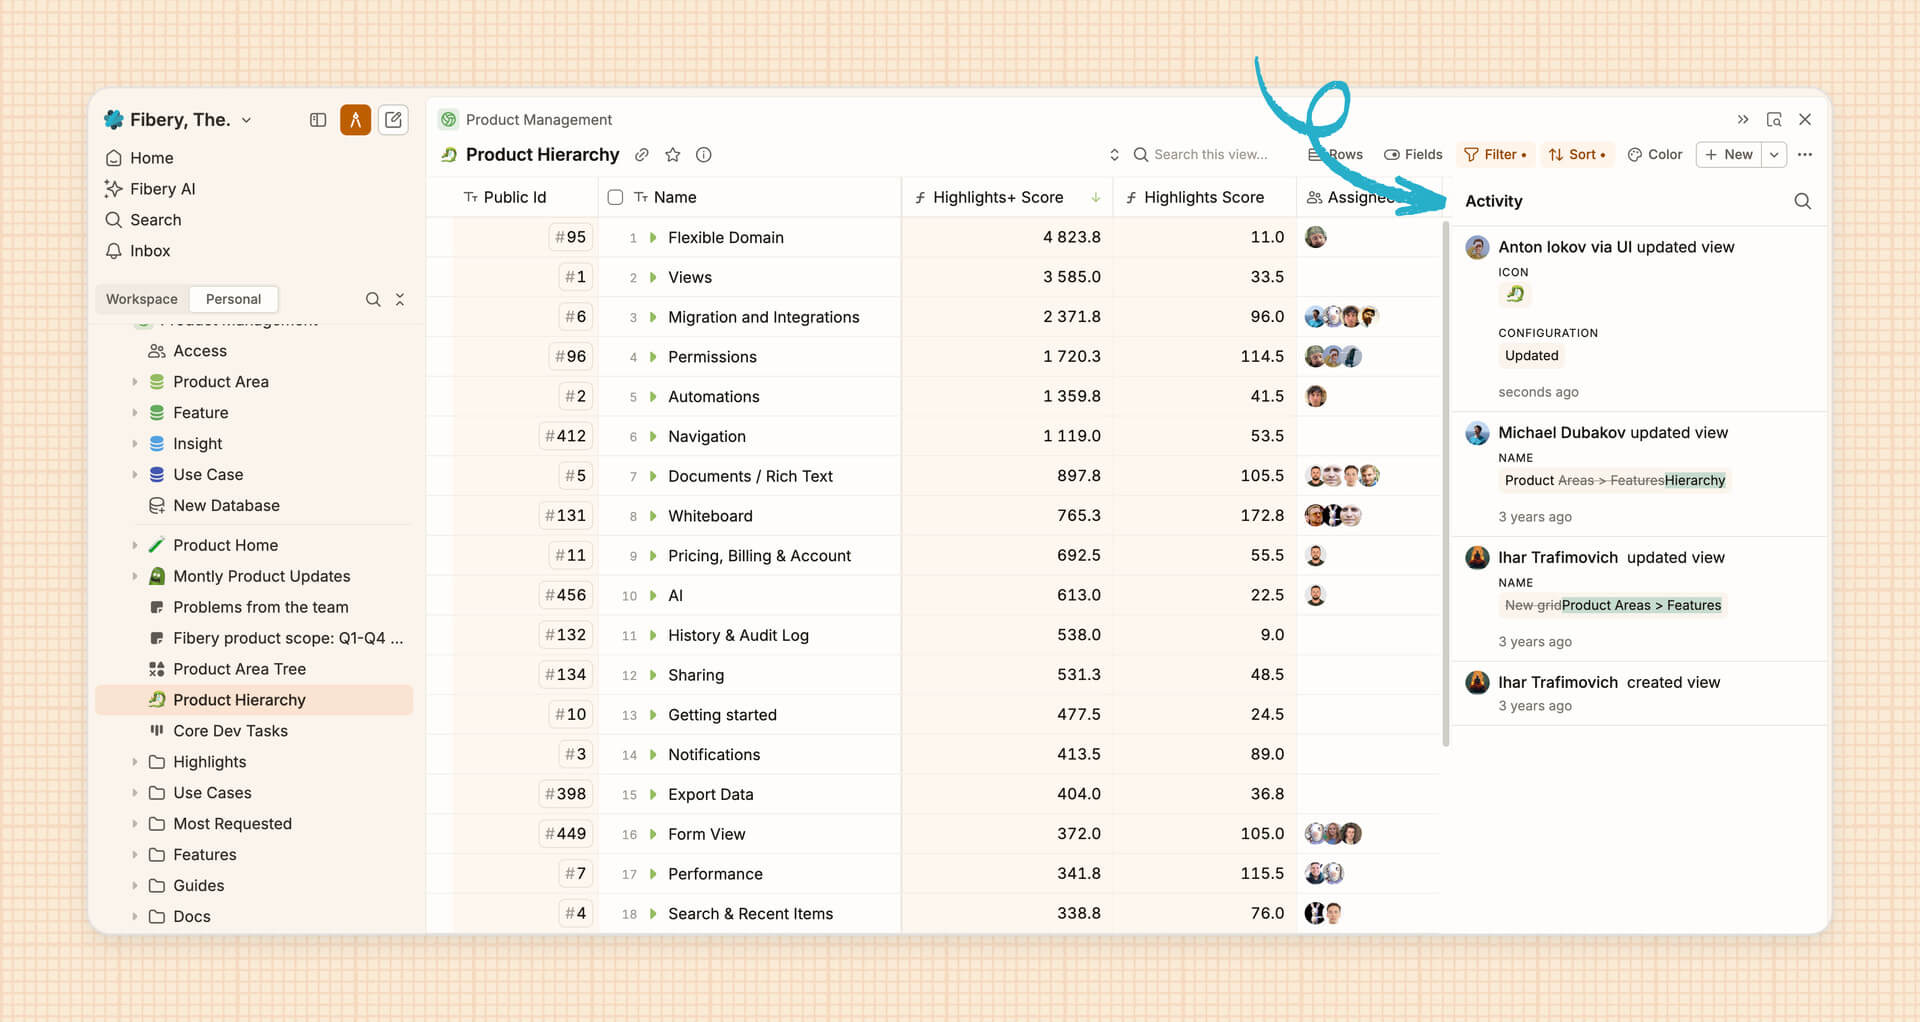Open the Filter options
1920x1022 pixels.
pos(1495,155)
